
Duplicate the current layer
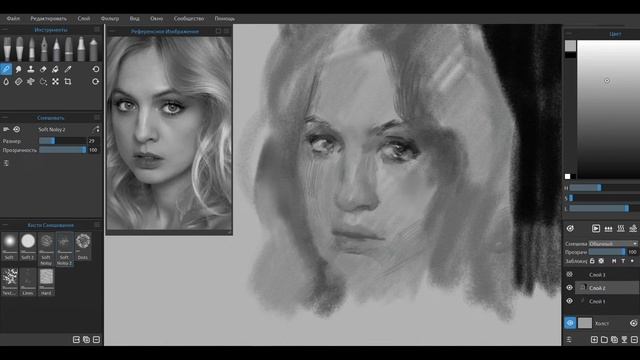point(614,340)
